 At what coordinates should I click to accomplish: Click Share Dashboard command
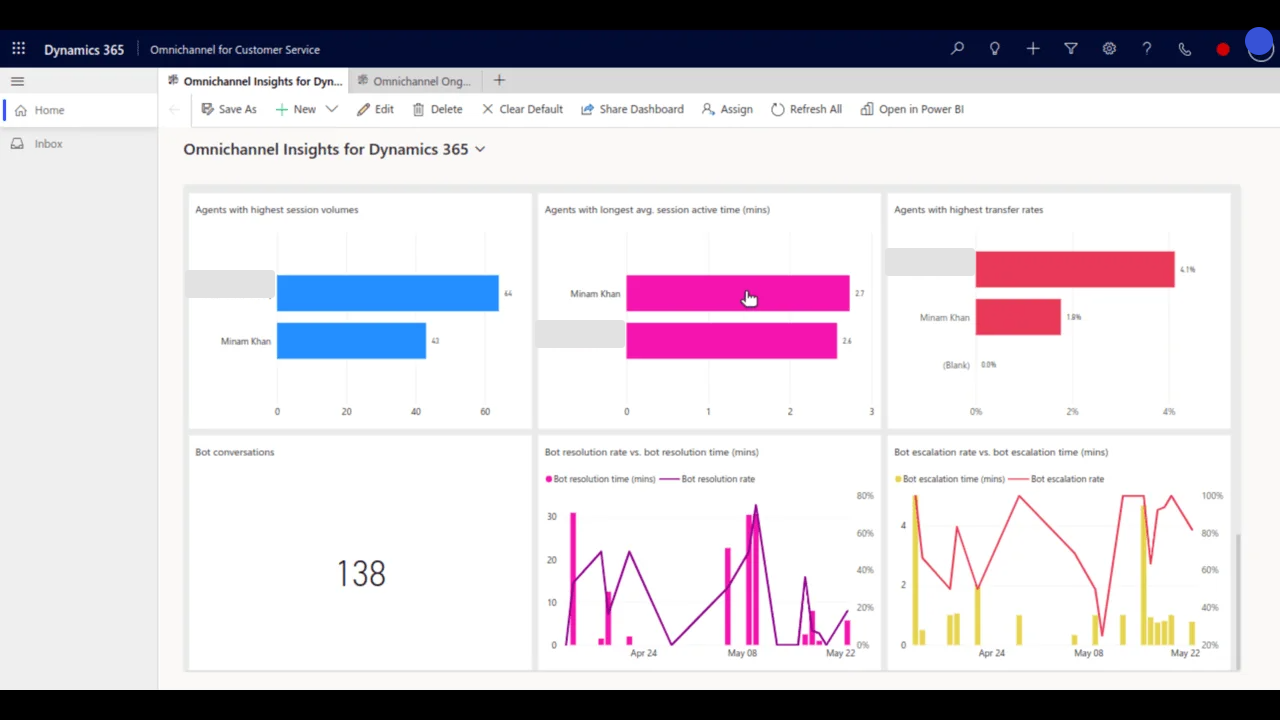tap(632, 109)
